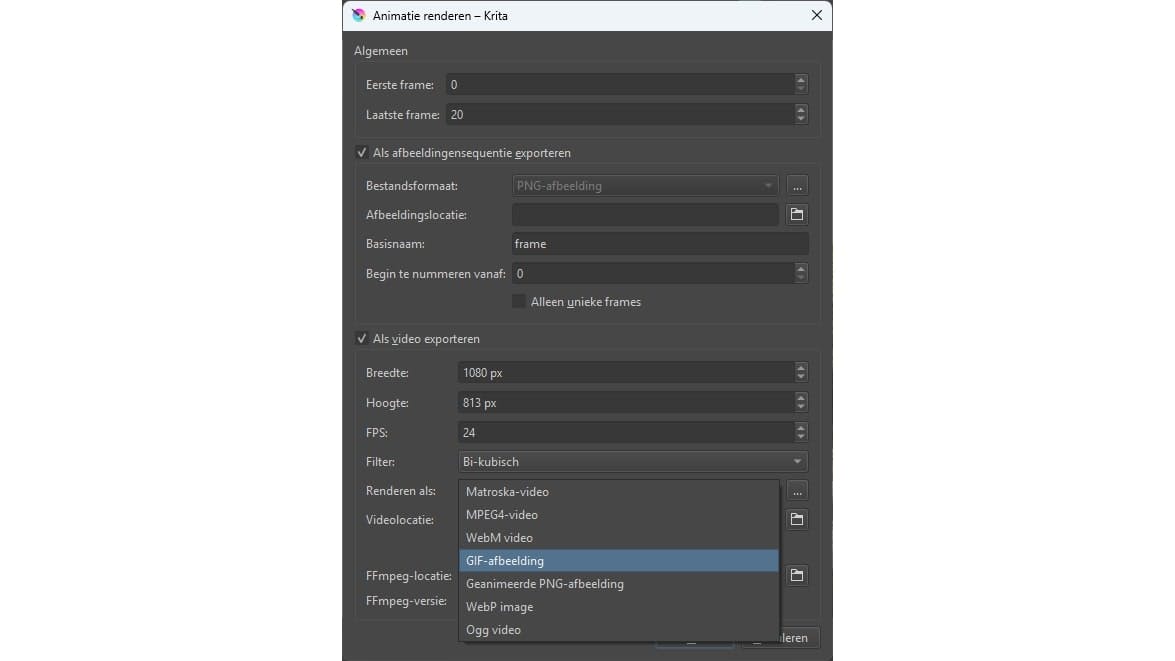Viewport: 1175px width, 661px height.
Task: Open the Filter Bi-kubisch dropdown
Action: (x=632, y=462)
